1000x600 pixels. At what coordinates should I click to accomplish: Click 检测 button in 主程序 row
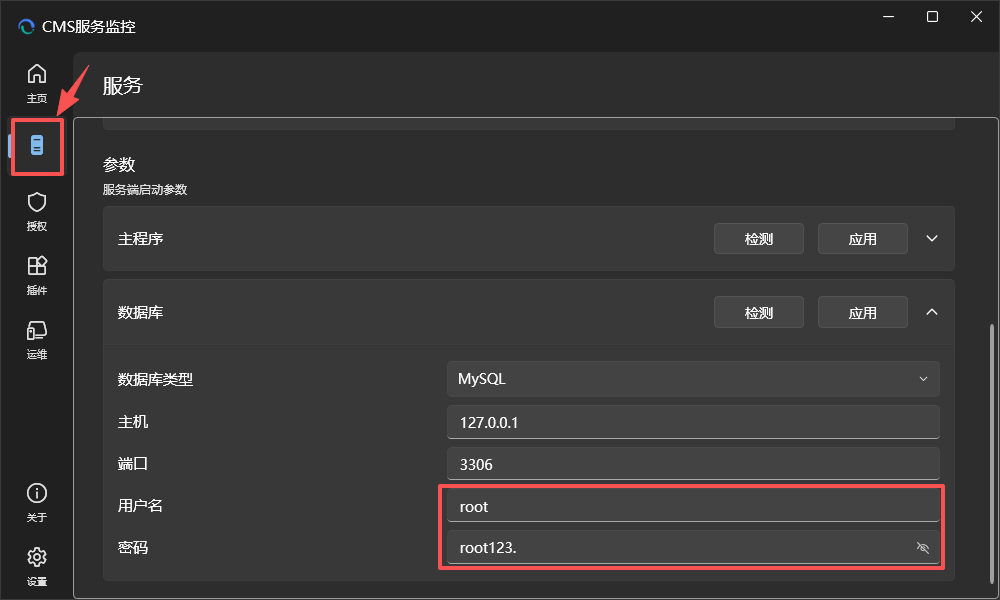point(759,239)
